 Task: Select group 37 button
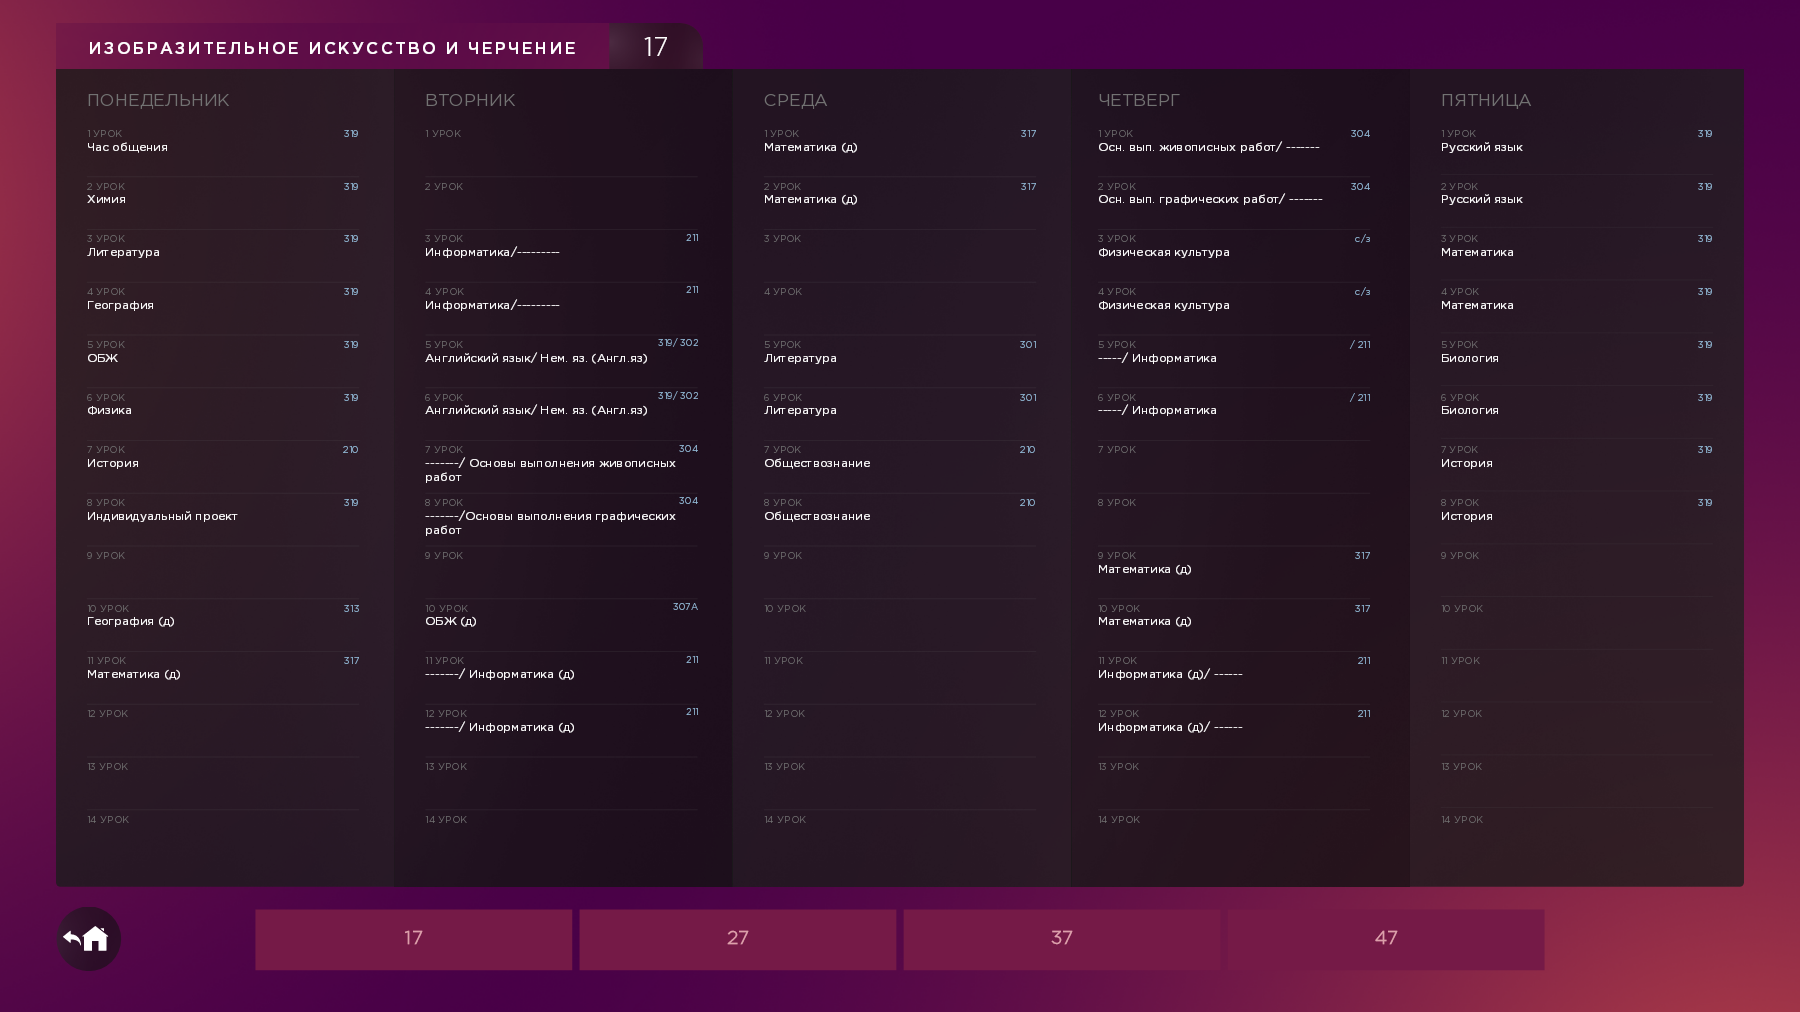[1061, 939]
